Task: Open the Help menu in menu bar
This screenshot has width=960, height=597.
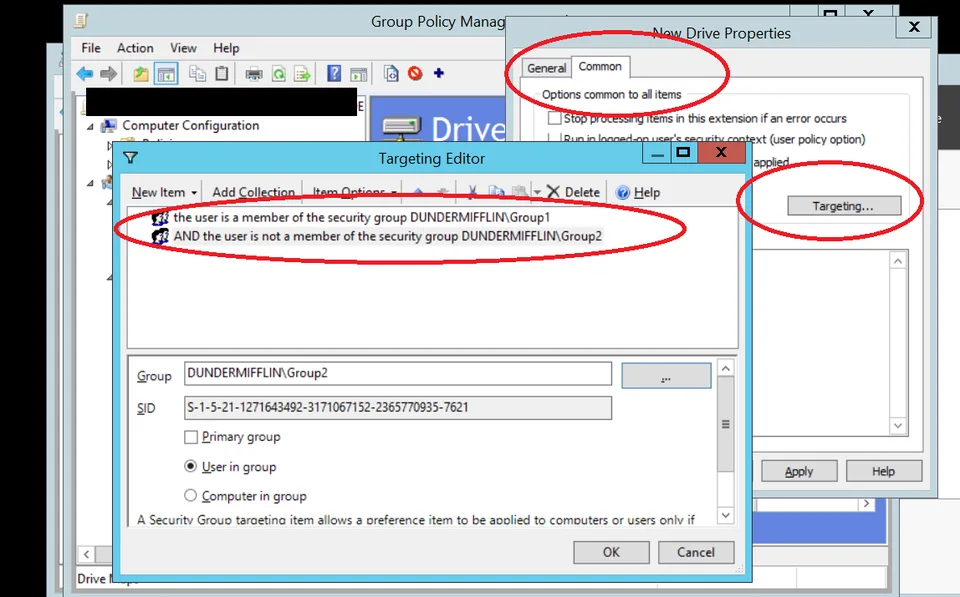Action: [x=226, y=48]
